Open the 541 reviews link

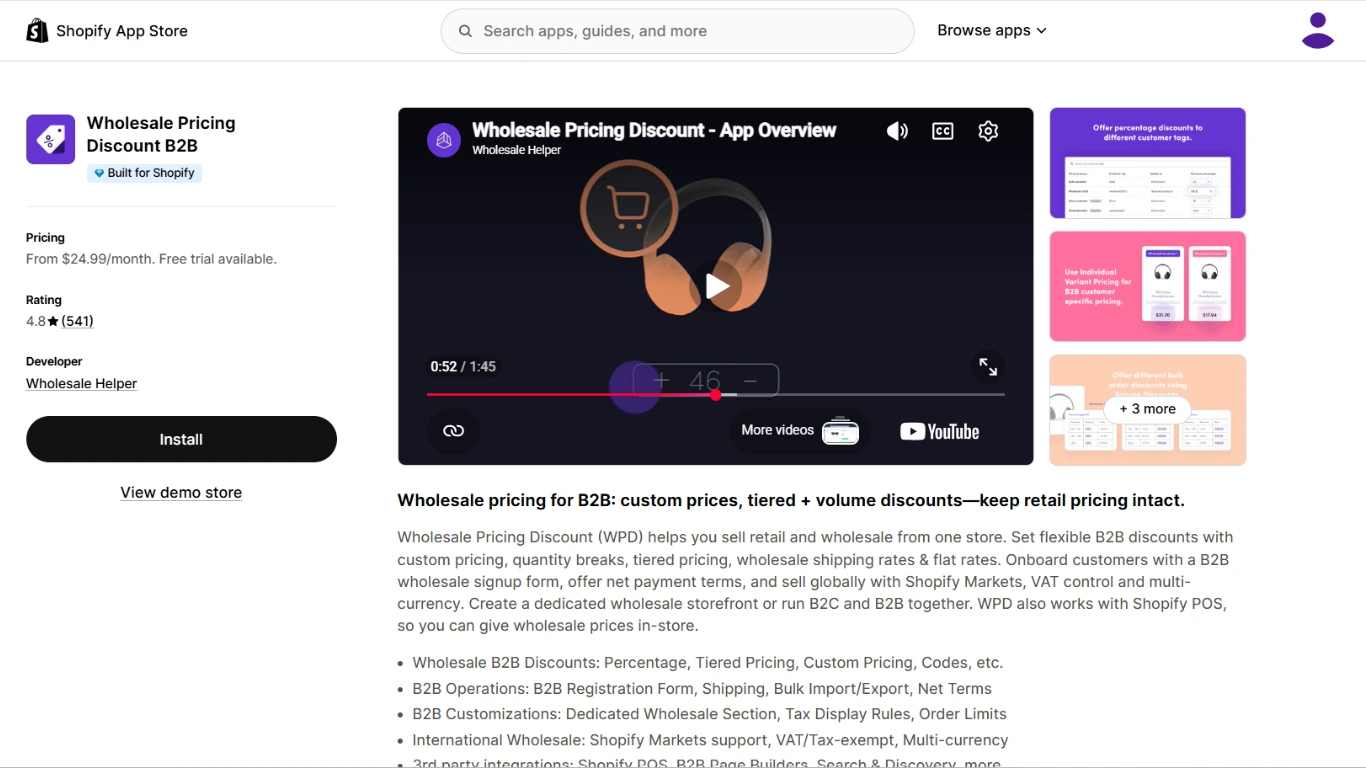[x=77, y=321]
